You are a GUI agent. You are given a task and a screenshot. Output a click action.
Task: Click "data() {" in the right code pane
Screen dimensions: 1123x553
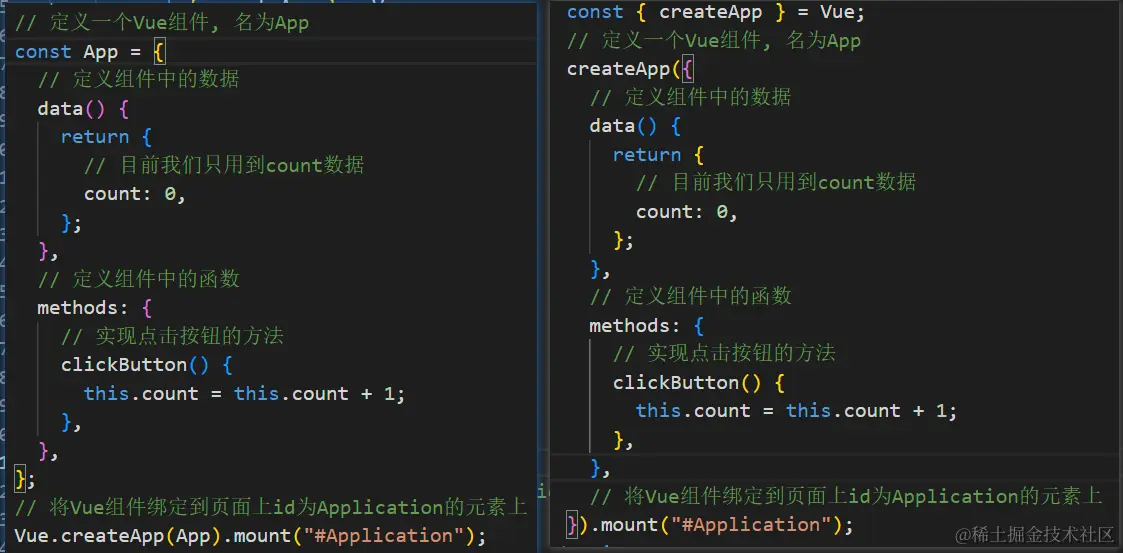click(635, 126)
